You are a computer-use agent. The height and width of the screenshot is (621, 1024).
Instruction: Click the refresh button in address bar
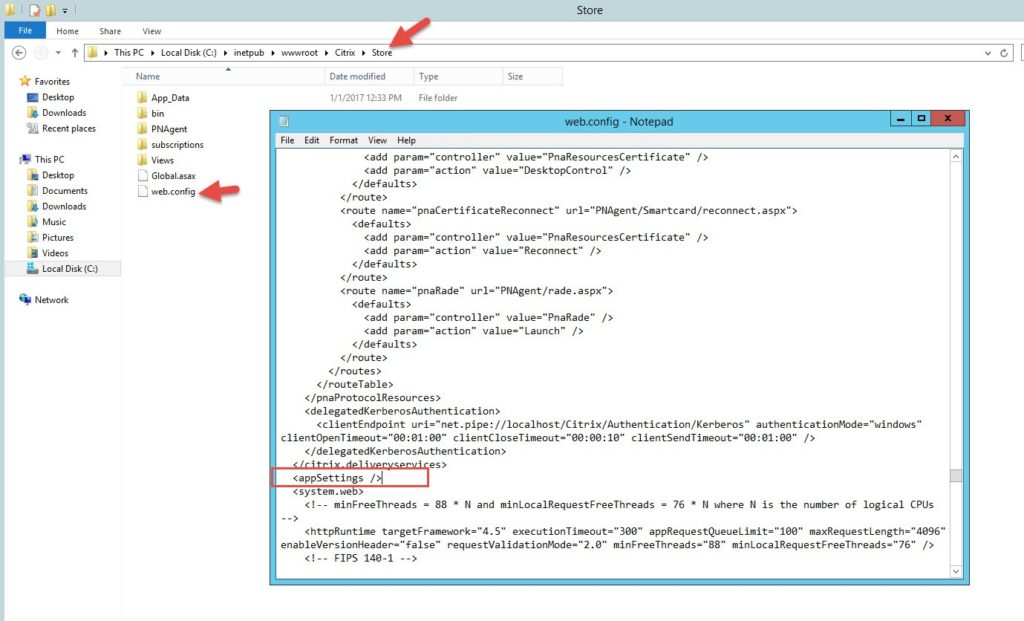[x=1004, y=53]
